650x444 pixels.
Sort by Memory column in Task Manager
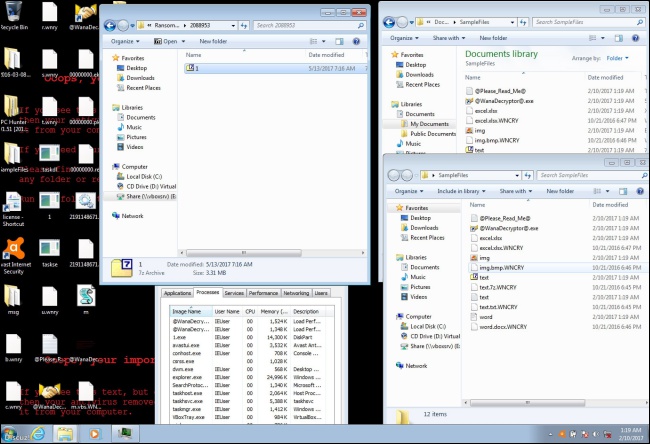[274, 311]
